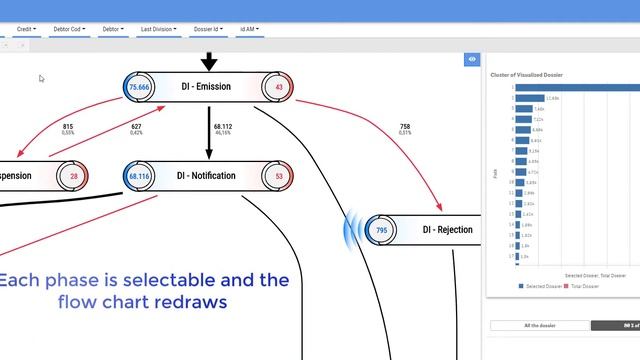Click the red 53 counter on Notification
Viewport: 640px width, 360px height.
(x=278, y=176)
